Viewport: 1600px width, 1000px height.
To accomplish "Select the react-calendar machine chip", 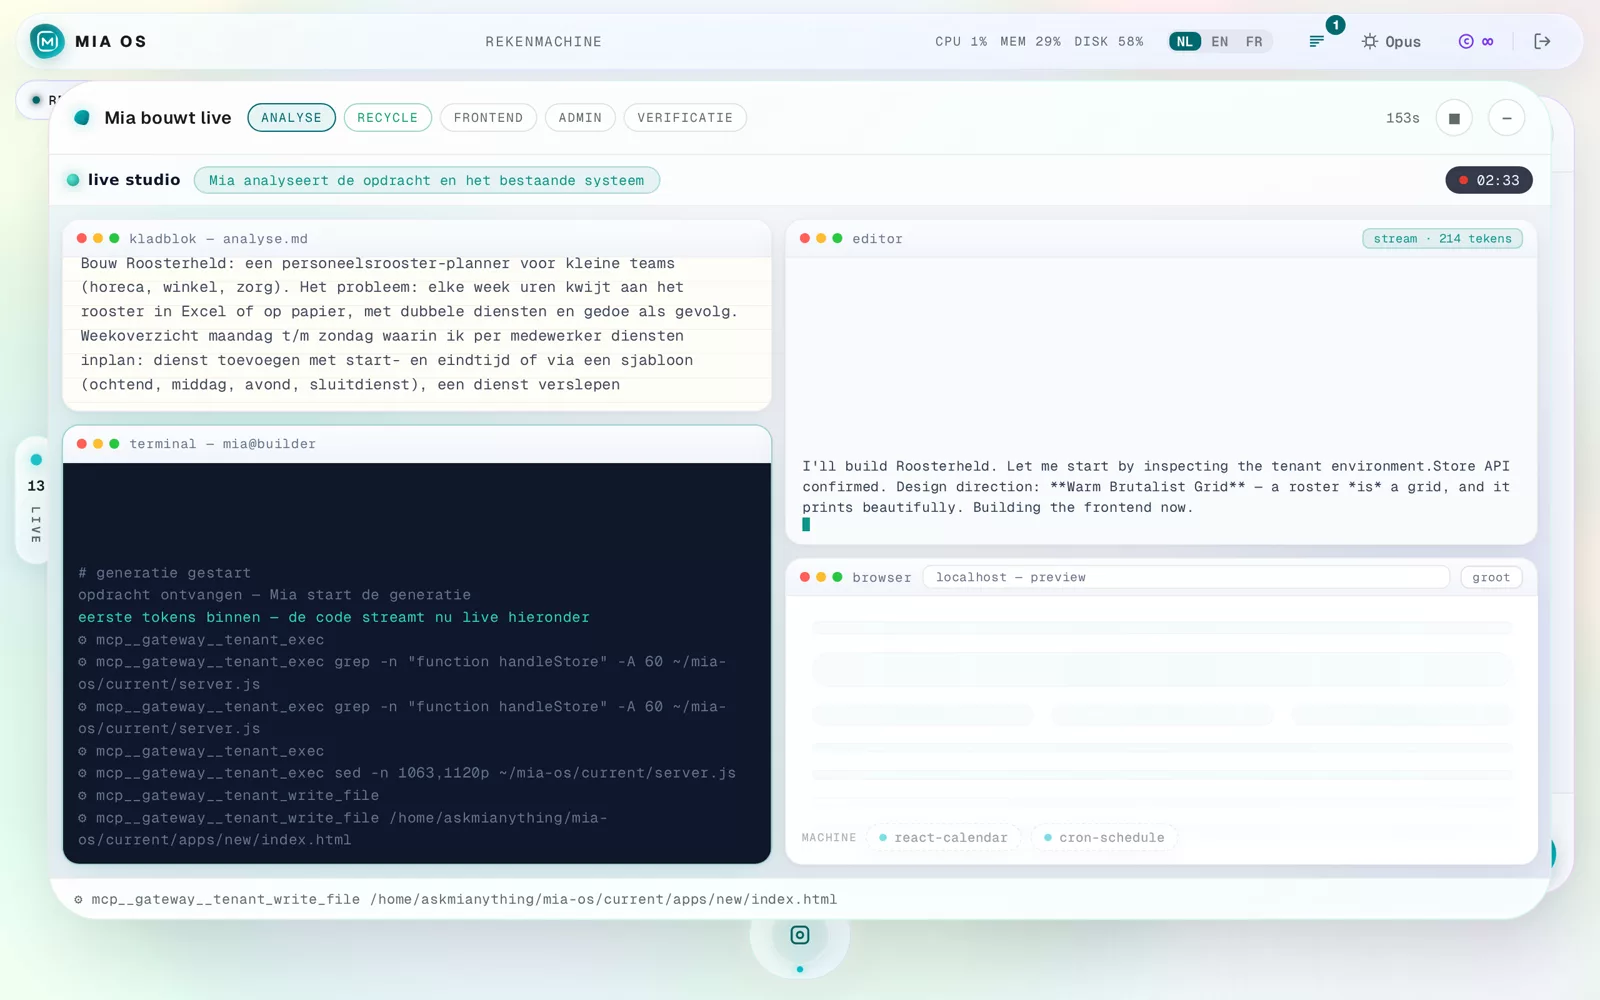I will (x=944, y=837).
